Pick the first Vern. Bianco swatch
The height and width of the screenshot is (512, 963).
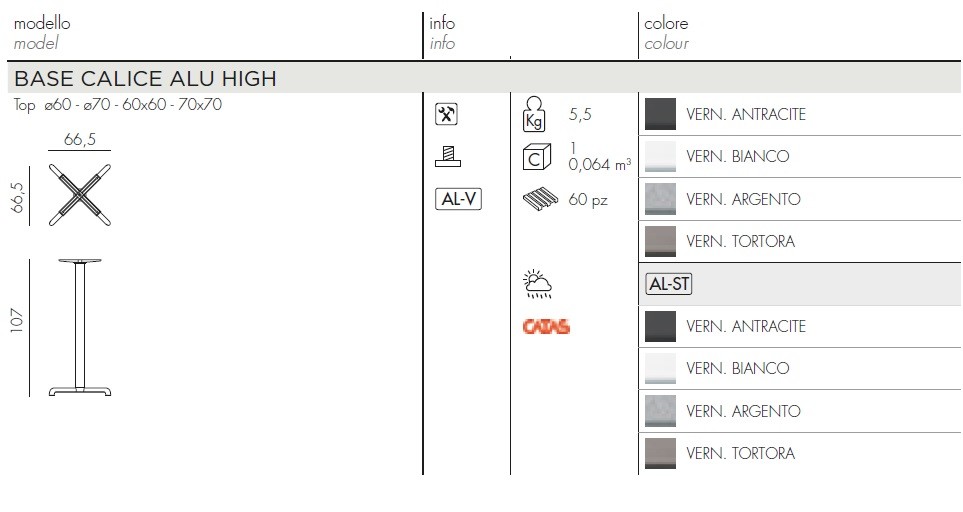(660, 157)
